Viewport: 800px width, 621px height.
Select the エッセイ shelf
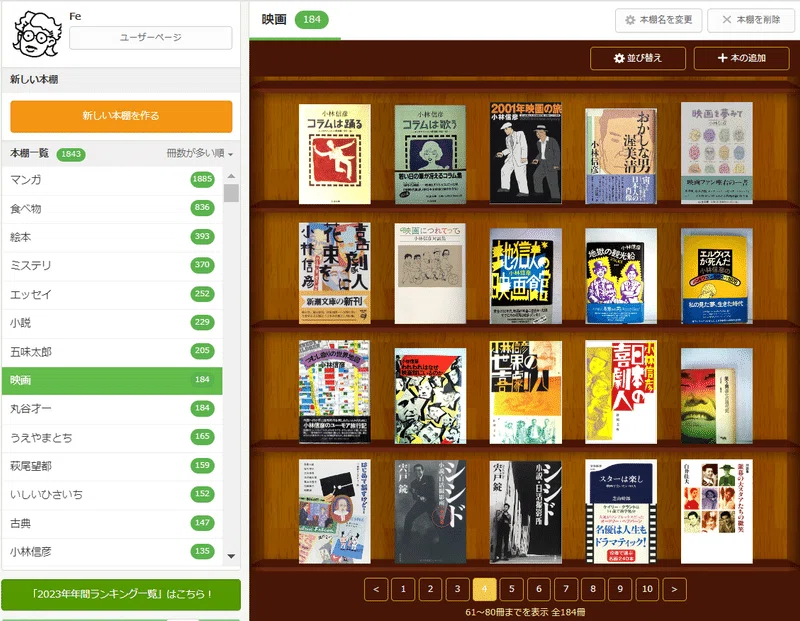tap(112, 294)
